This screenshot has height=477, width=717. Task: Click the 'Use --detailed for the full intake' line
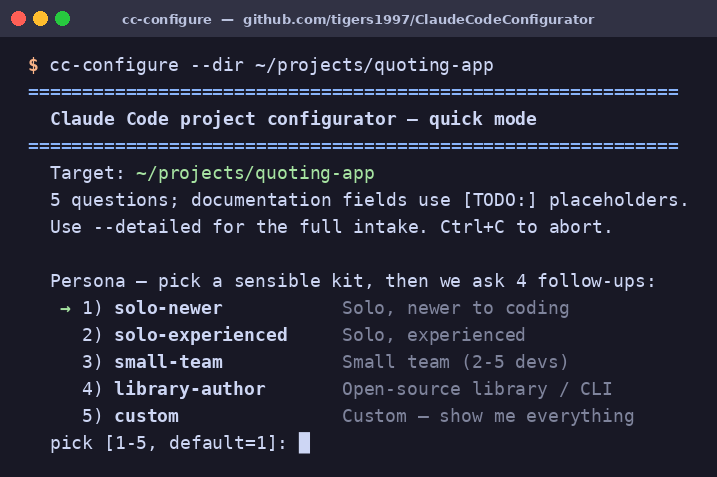click(331, 227)
